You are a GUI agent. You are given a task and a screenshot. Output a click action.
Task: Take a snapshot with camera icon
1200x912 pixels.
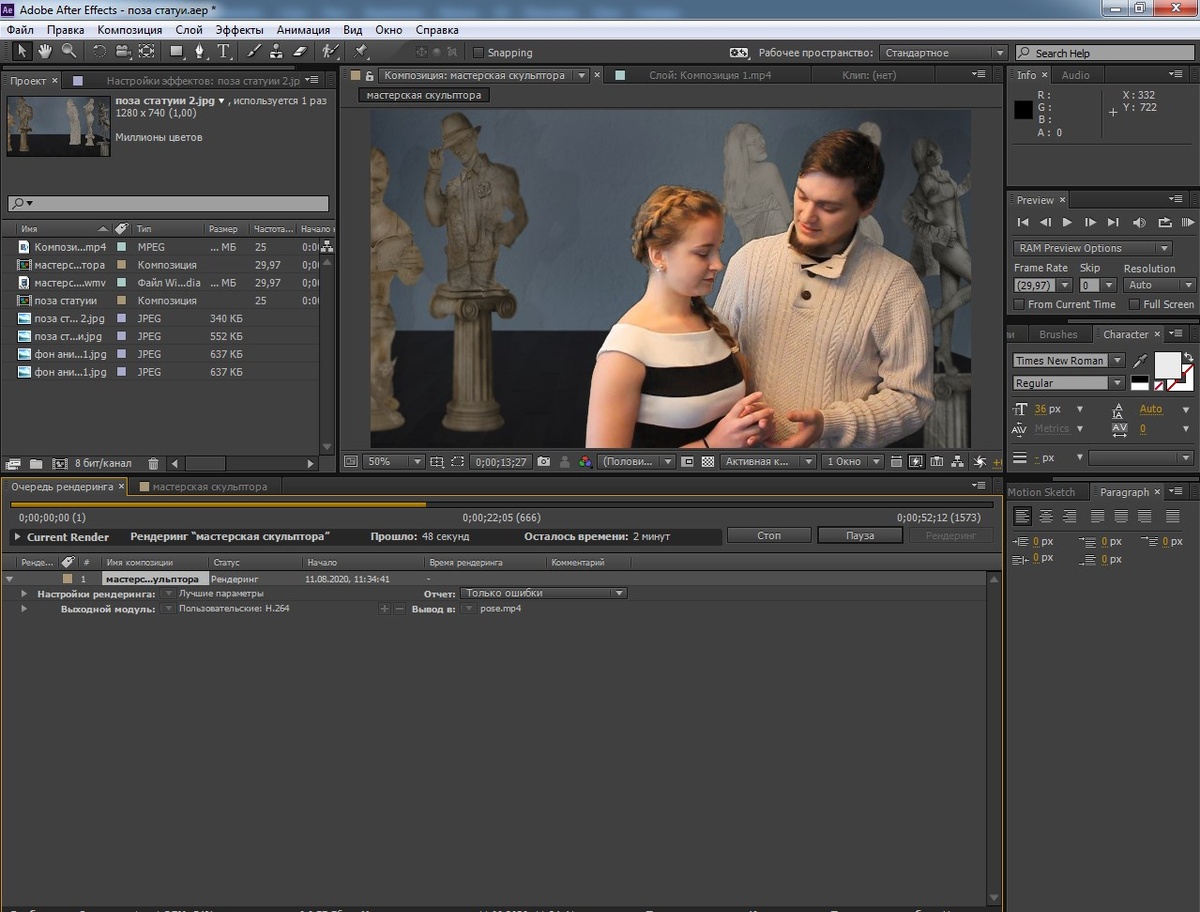click(543, 462)
